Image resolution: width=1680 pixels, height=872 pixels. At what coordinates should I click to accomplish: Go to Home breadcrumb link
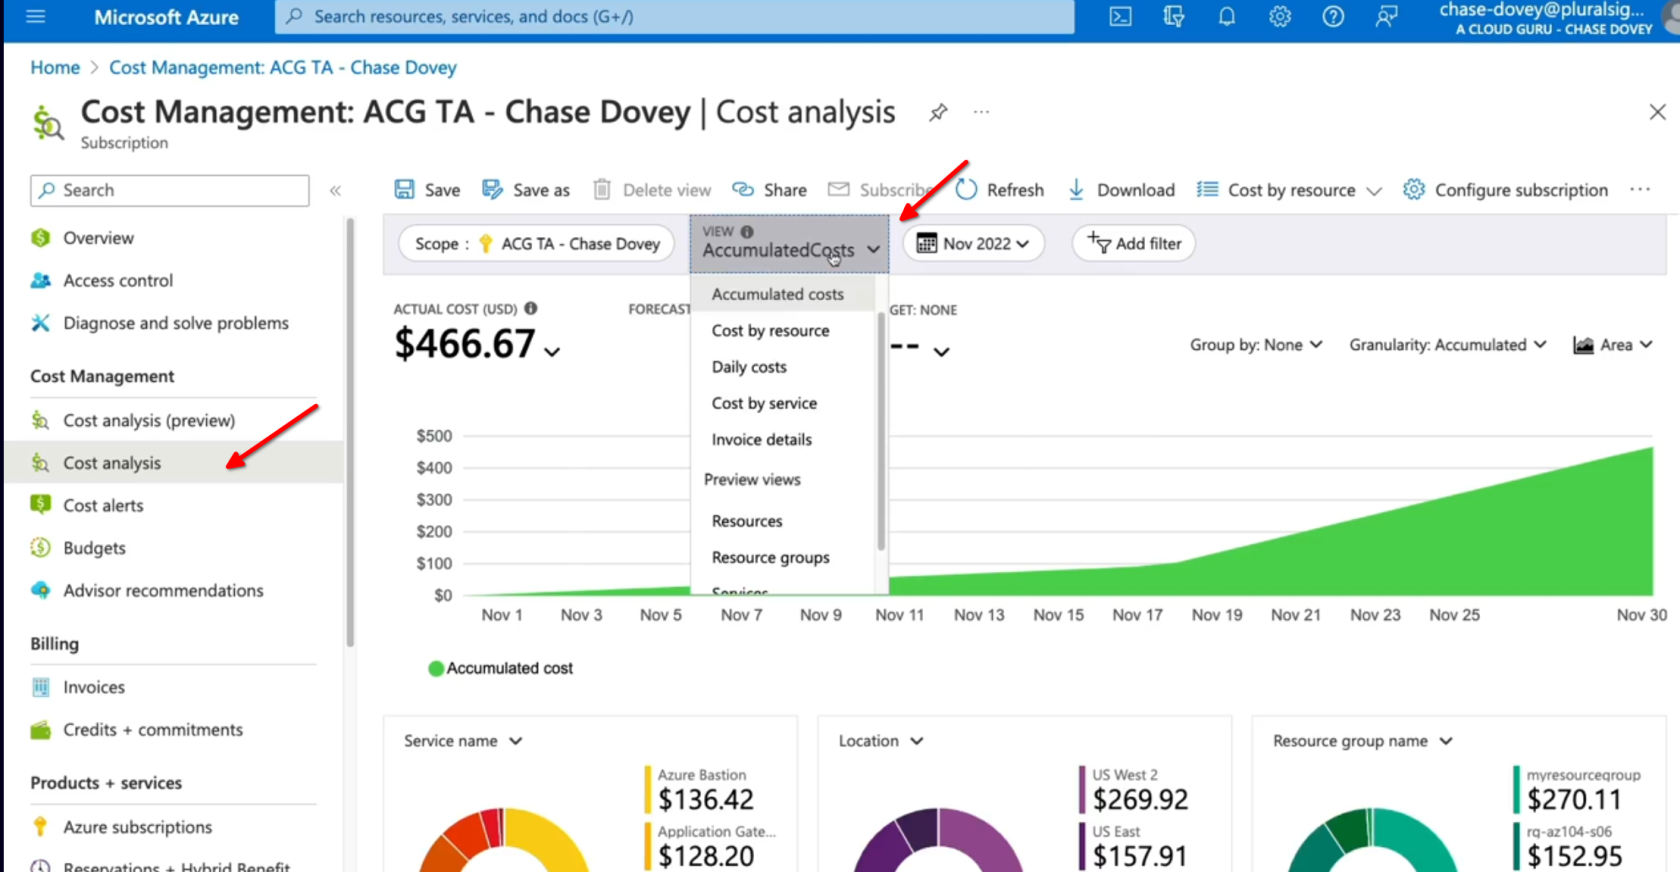(55, 68)
